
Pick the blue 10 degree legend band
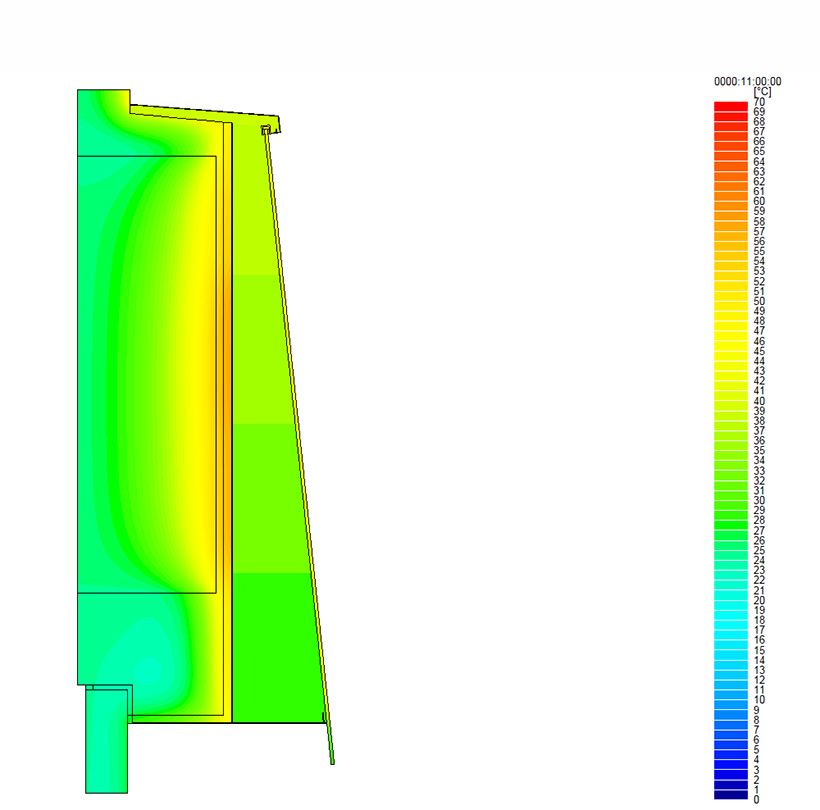click(732, 698)
